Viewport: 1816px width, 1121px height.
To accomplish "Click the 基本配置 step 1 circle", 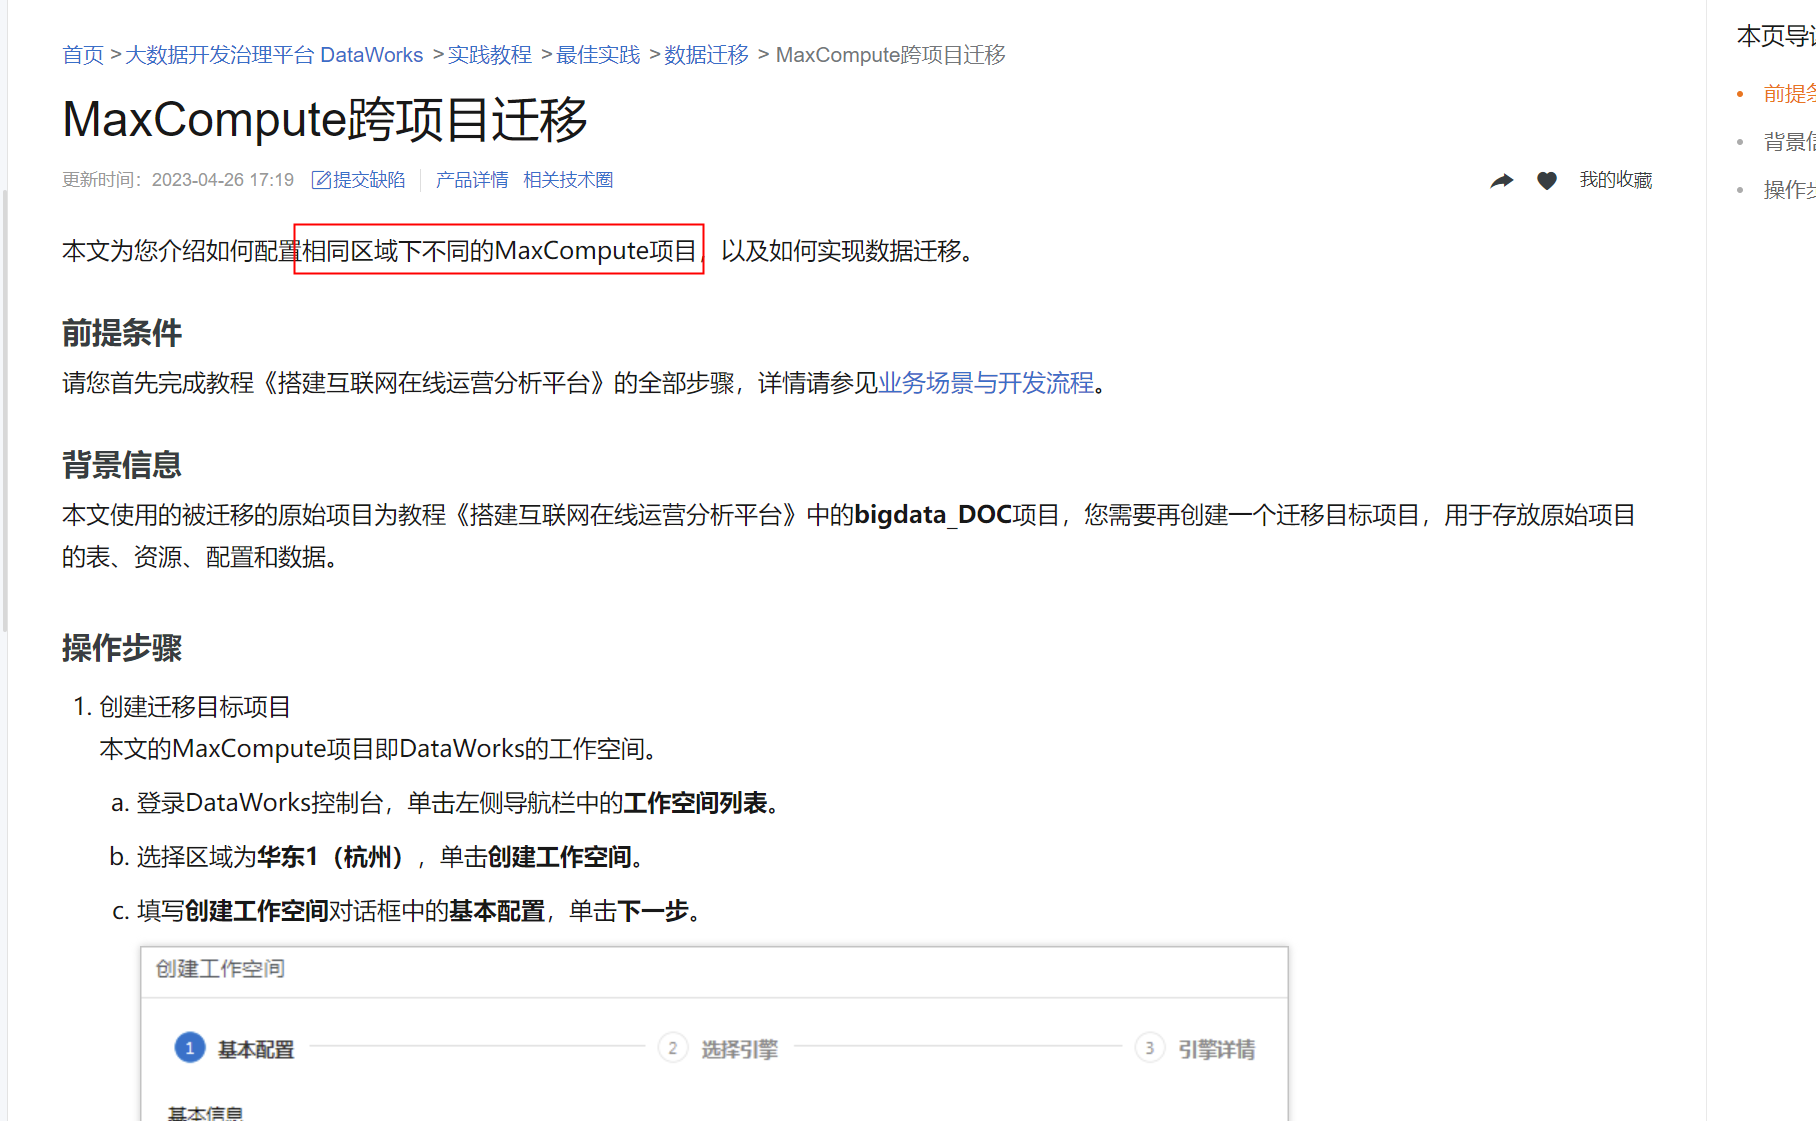I will 190,1048.
